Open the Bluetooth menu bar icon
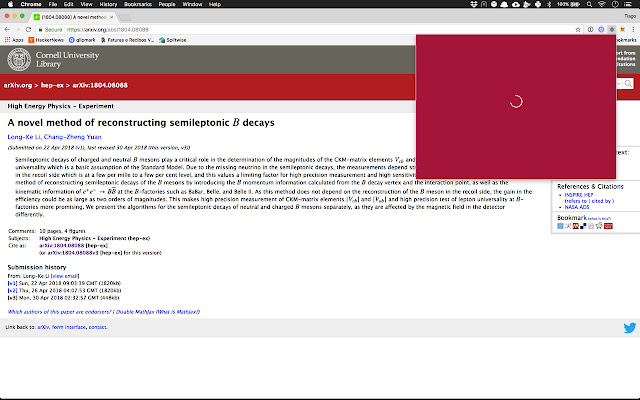This screenshot has width=640, height=400. coord(549,4)
